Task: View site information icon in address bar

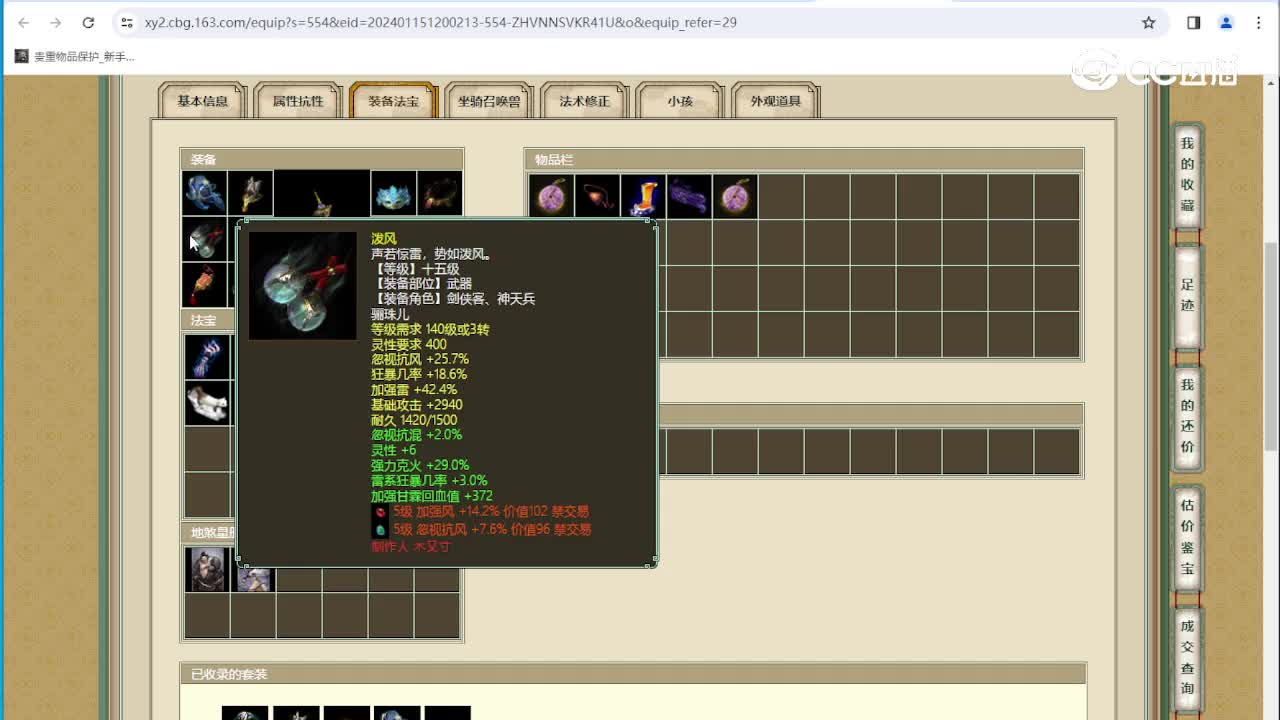Action: [126, 22]
